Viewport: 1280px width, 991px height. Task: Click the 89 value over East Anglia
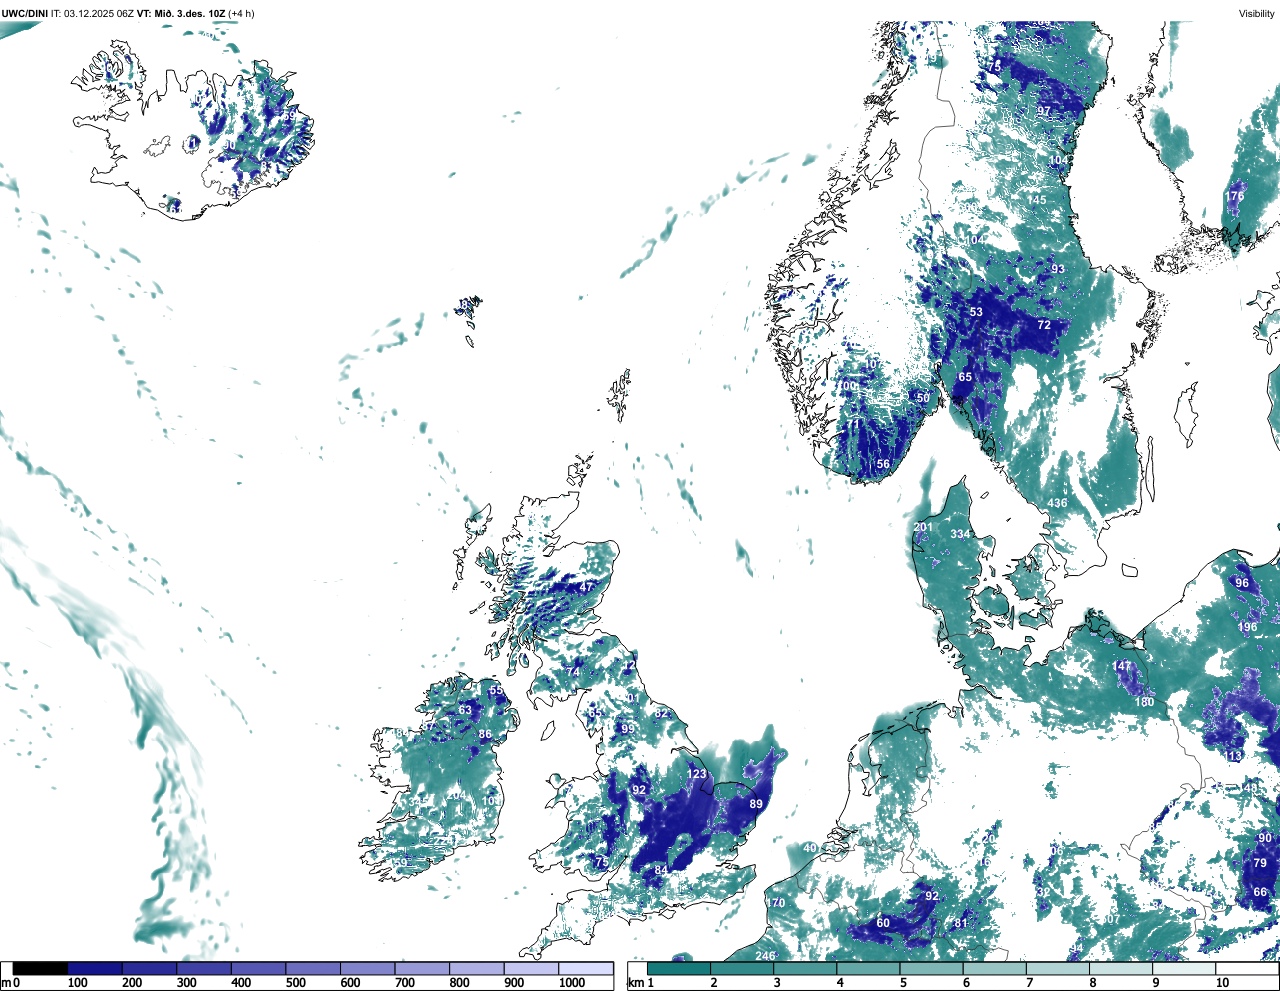(x=756, y=804)
